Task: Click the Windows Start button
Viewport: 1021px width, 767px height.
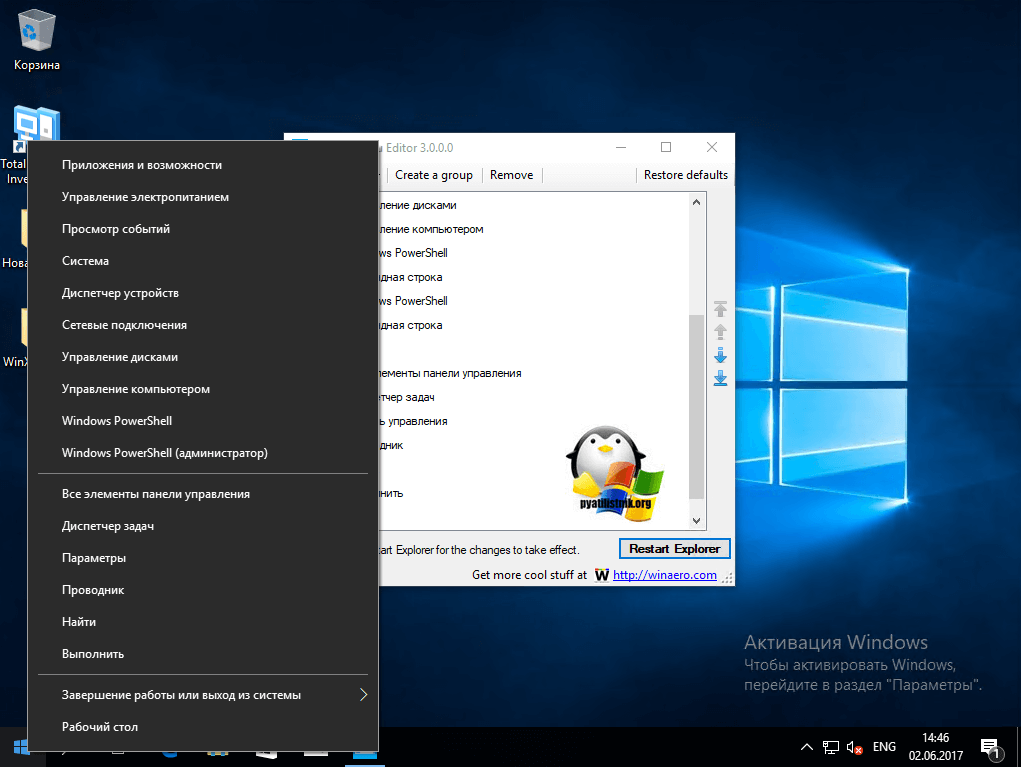Action: 20,747
